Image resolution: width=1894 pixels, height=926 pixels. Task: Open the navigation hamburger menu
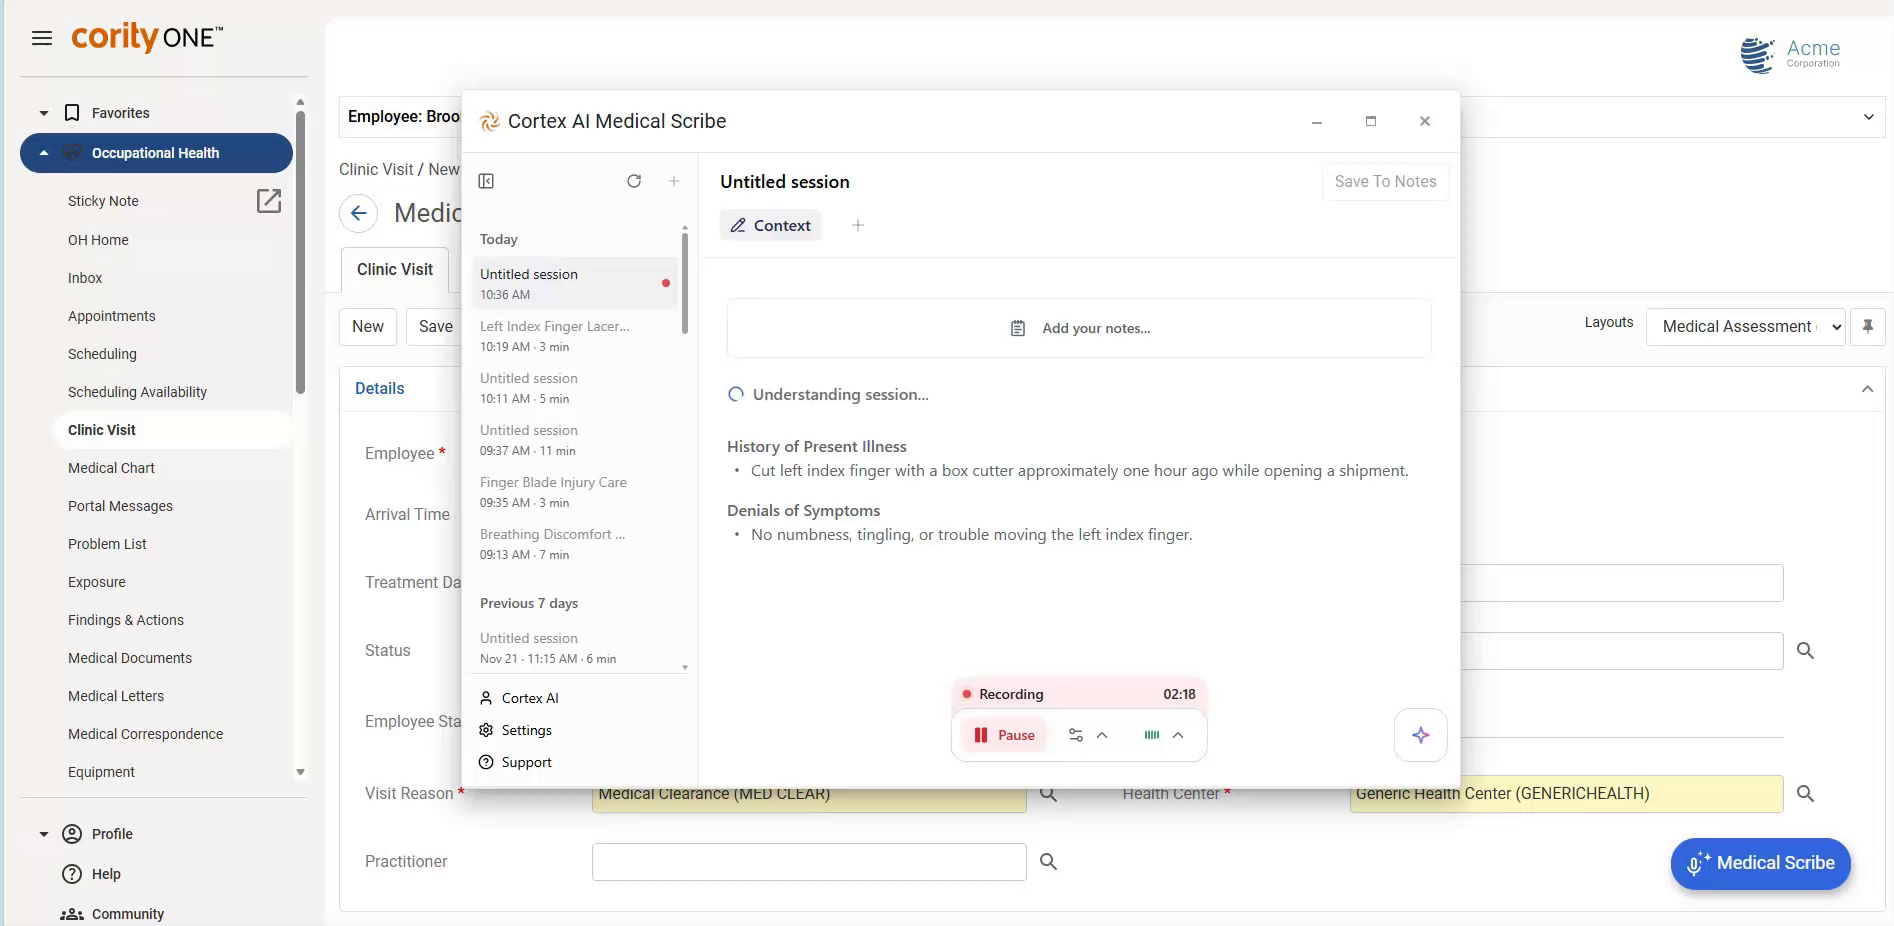(x=42, y=38)
